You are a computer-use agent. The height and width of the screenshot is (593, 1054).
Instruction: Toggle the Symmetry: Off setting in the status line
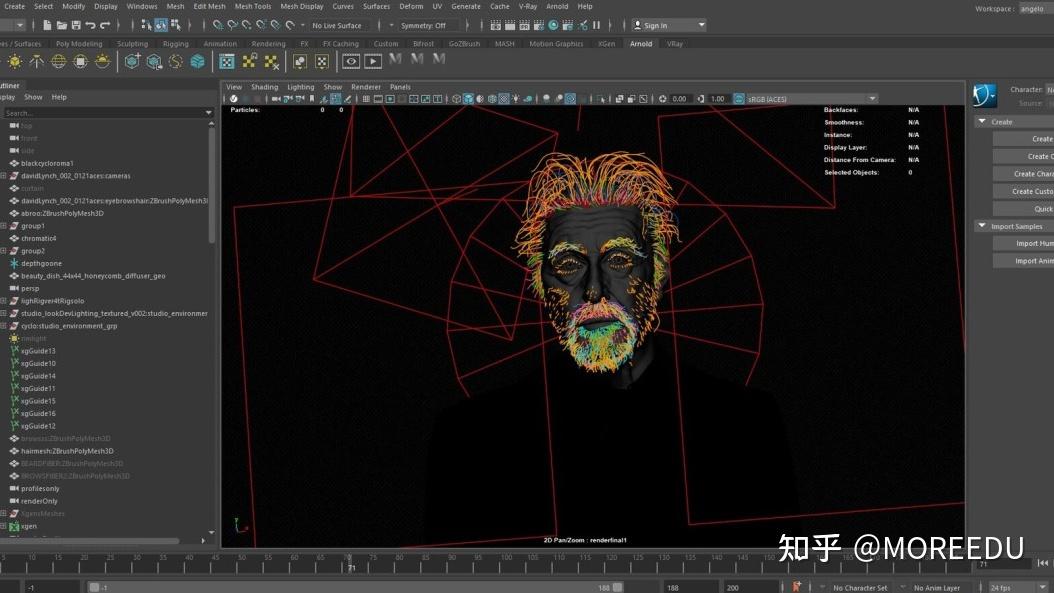pyautogui.click(x=424, y=25)
